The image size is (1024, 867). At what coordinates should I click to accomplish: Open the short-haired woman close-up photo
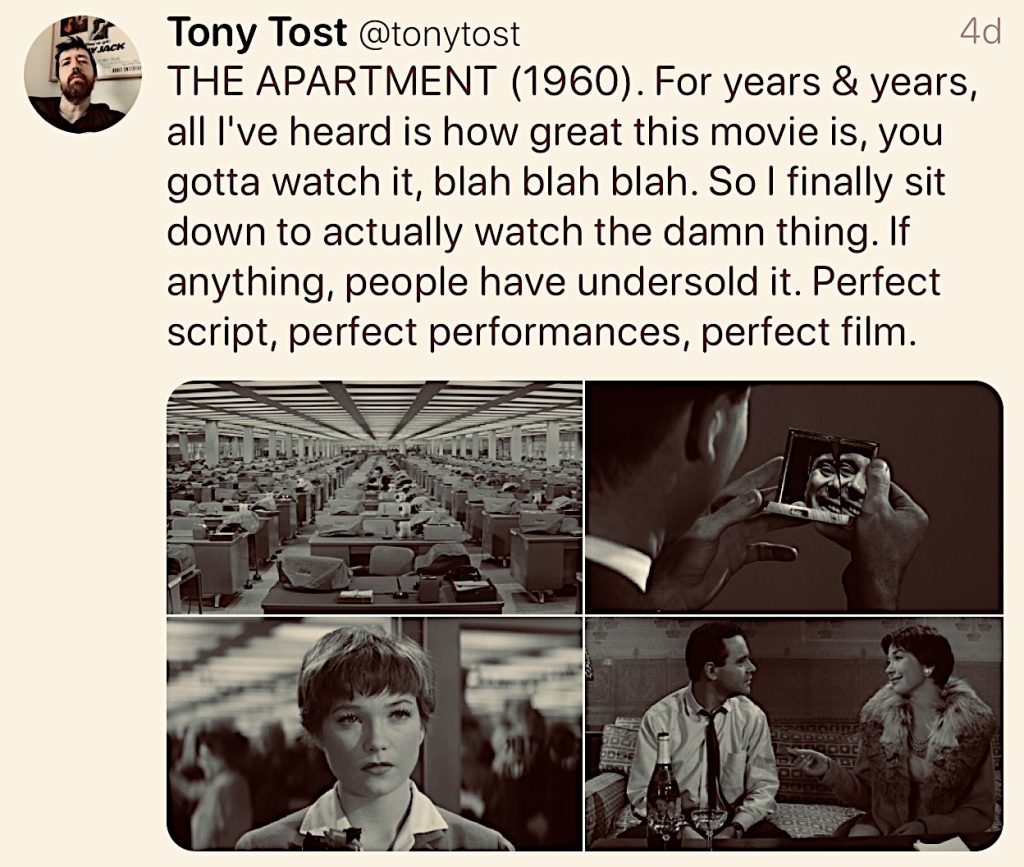point(374,733)
